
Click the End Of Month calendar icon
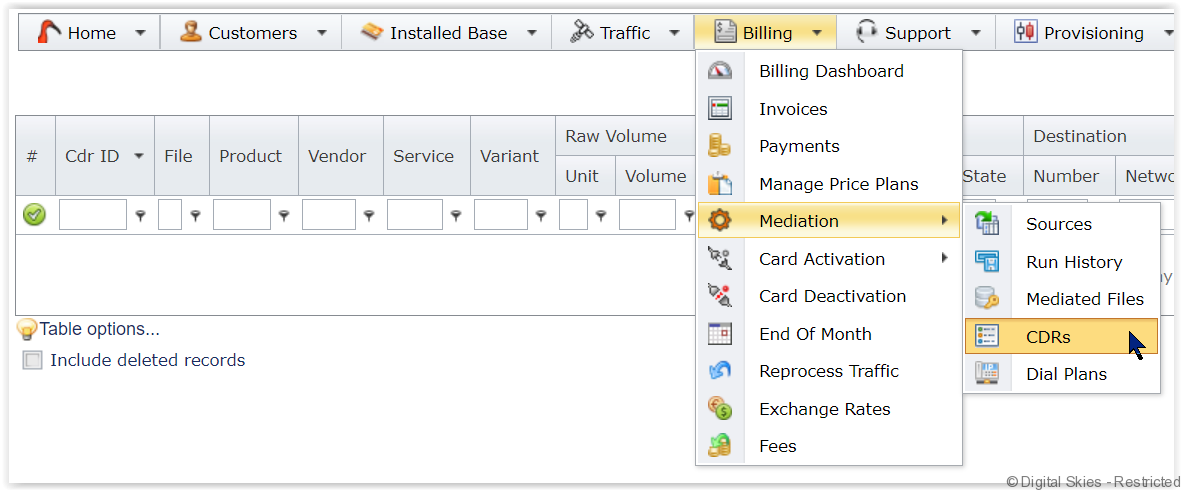719,334
